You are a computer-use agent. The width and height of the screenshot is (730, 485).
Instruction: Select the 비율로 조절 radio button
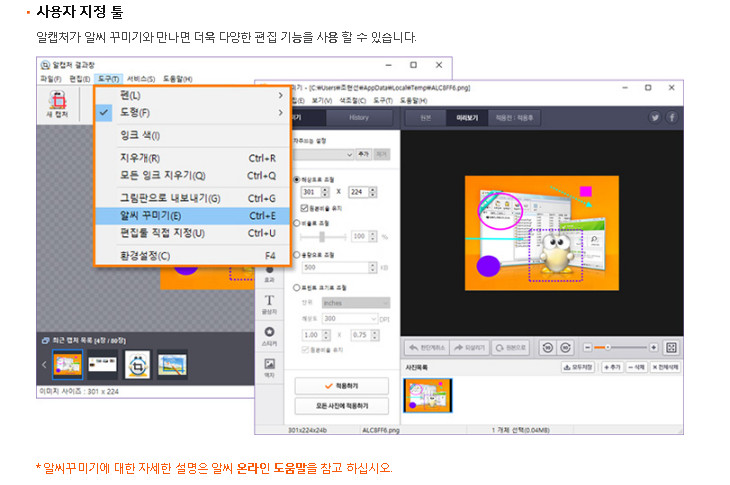297,223
